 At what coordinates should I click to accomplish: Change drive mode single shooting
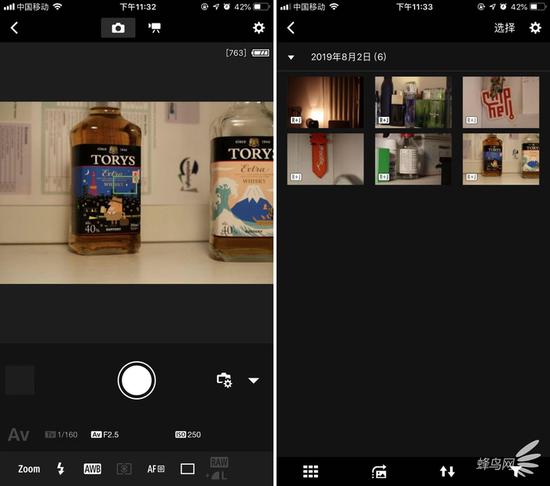[x=187, y=469]
